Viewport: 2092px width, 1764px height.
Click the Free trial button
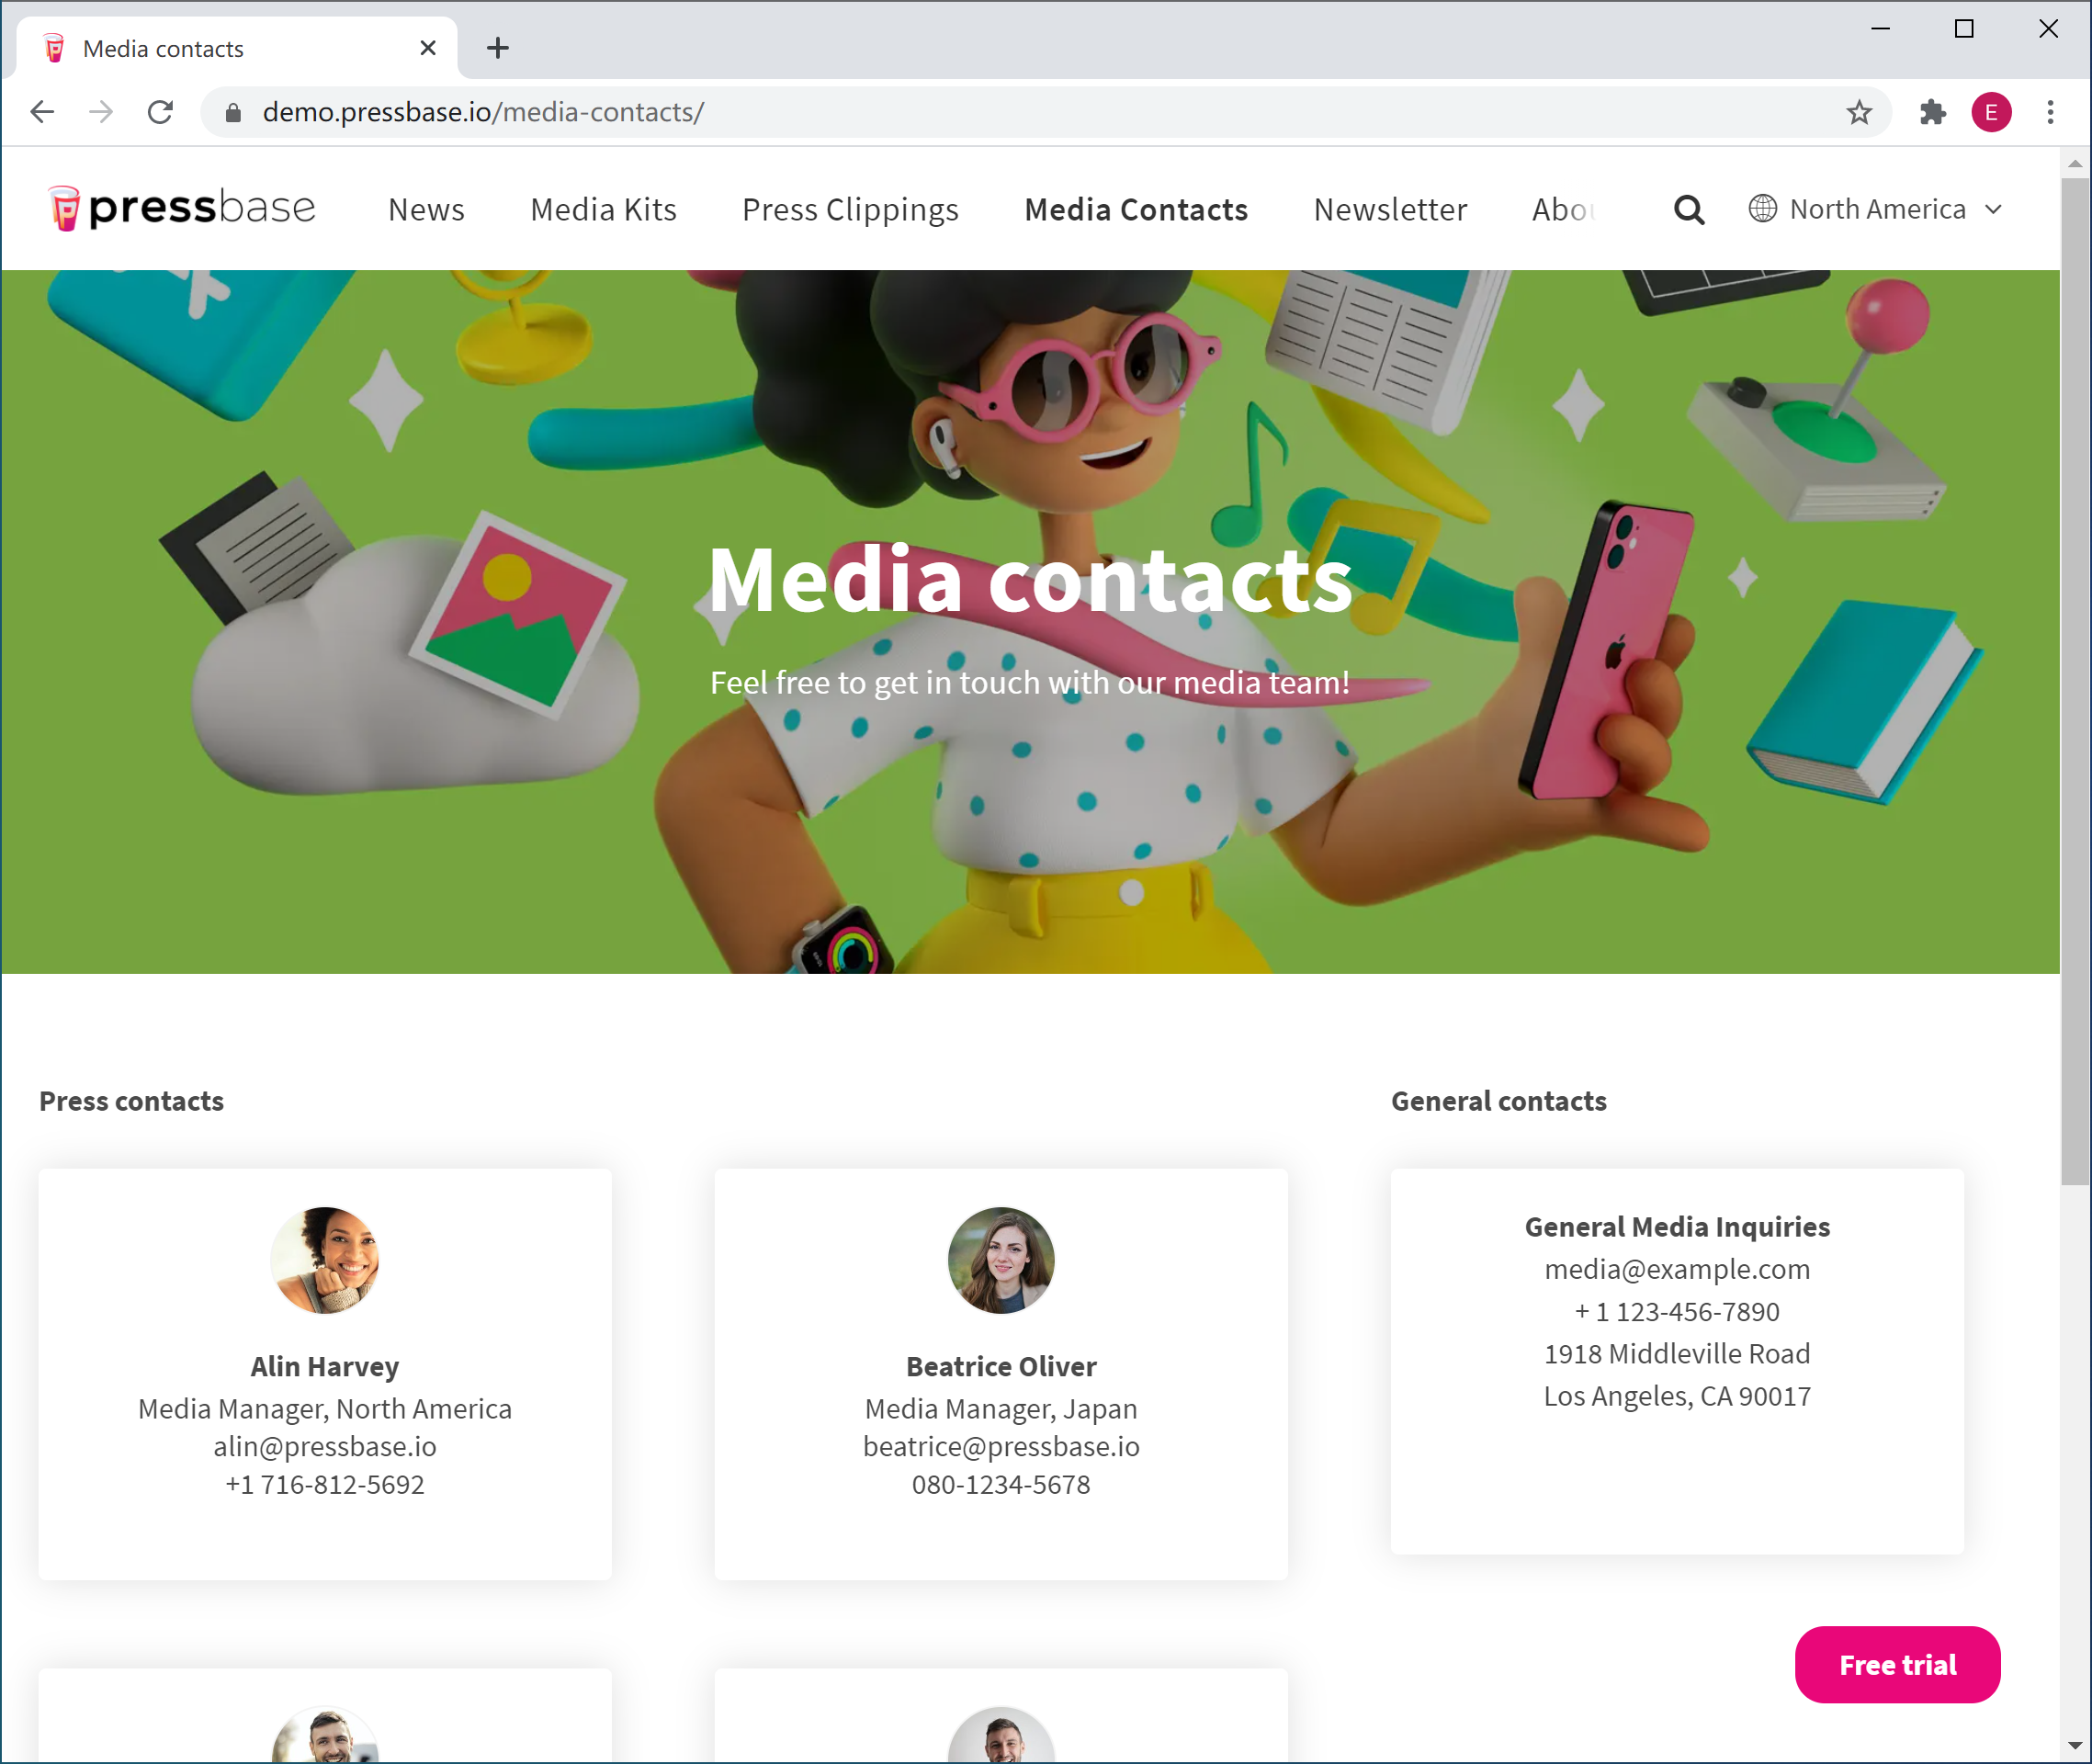(x=1897, y=1664)
